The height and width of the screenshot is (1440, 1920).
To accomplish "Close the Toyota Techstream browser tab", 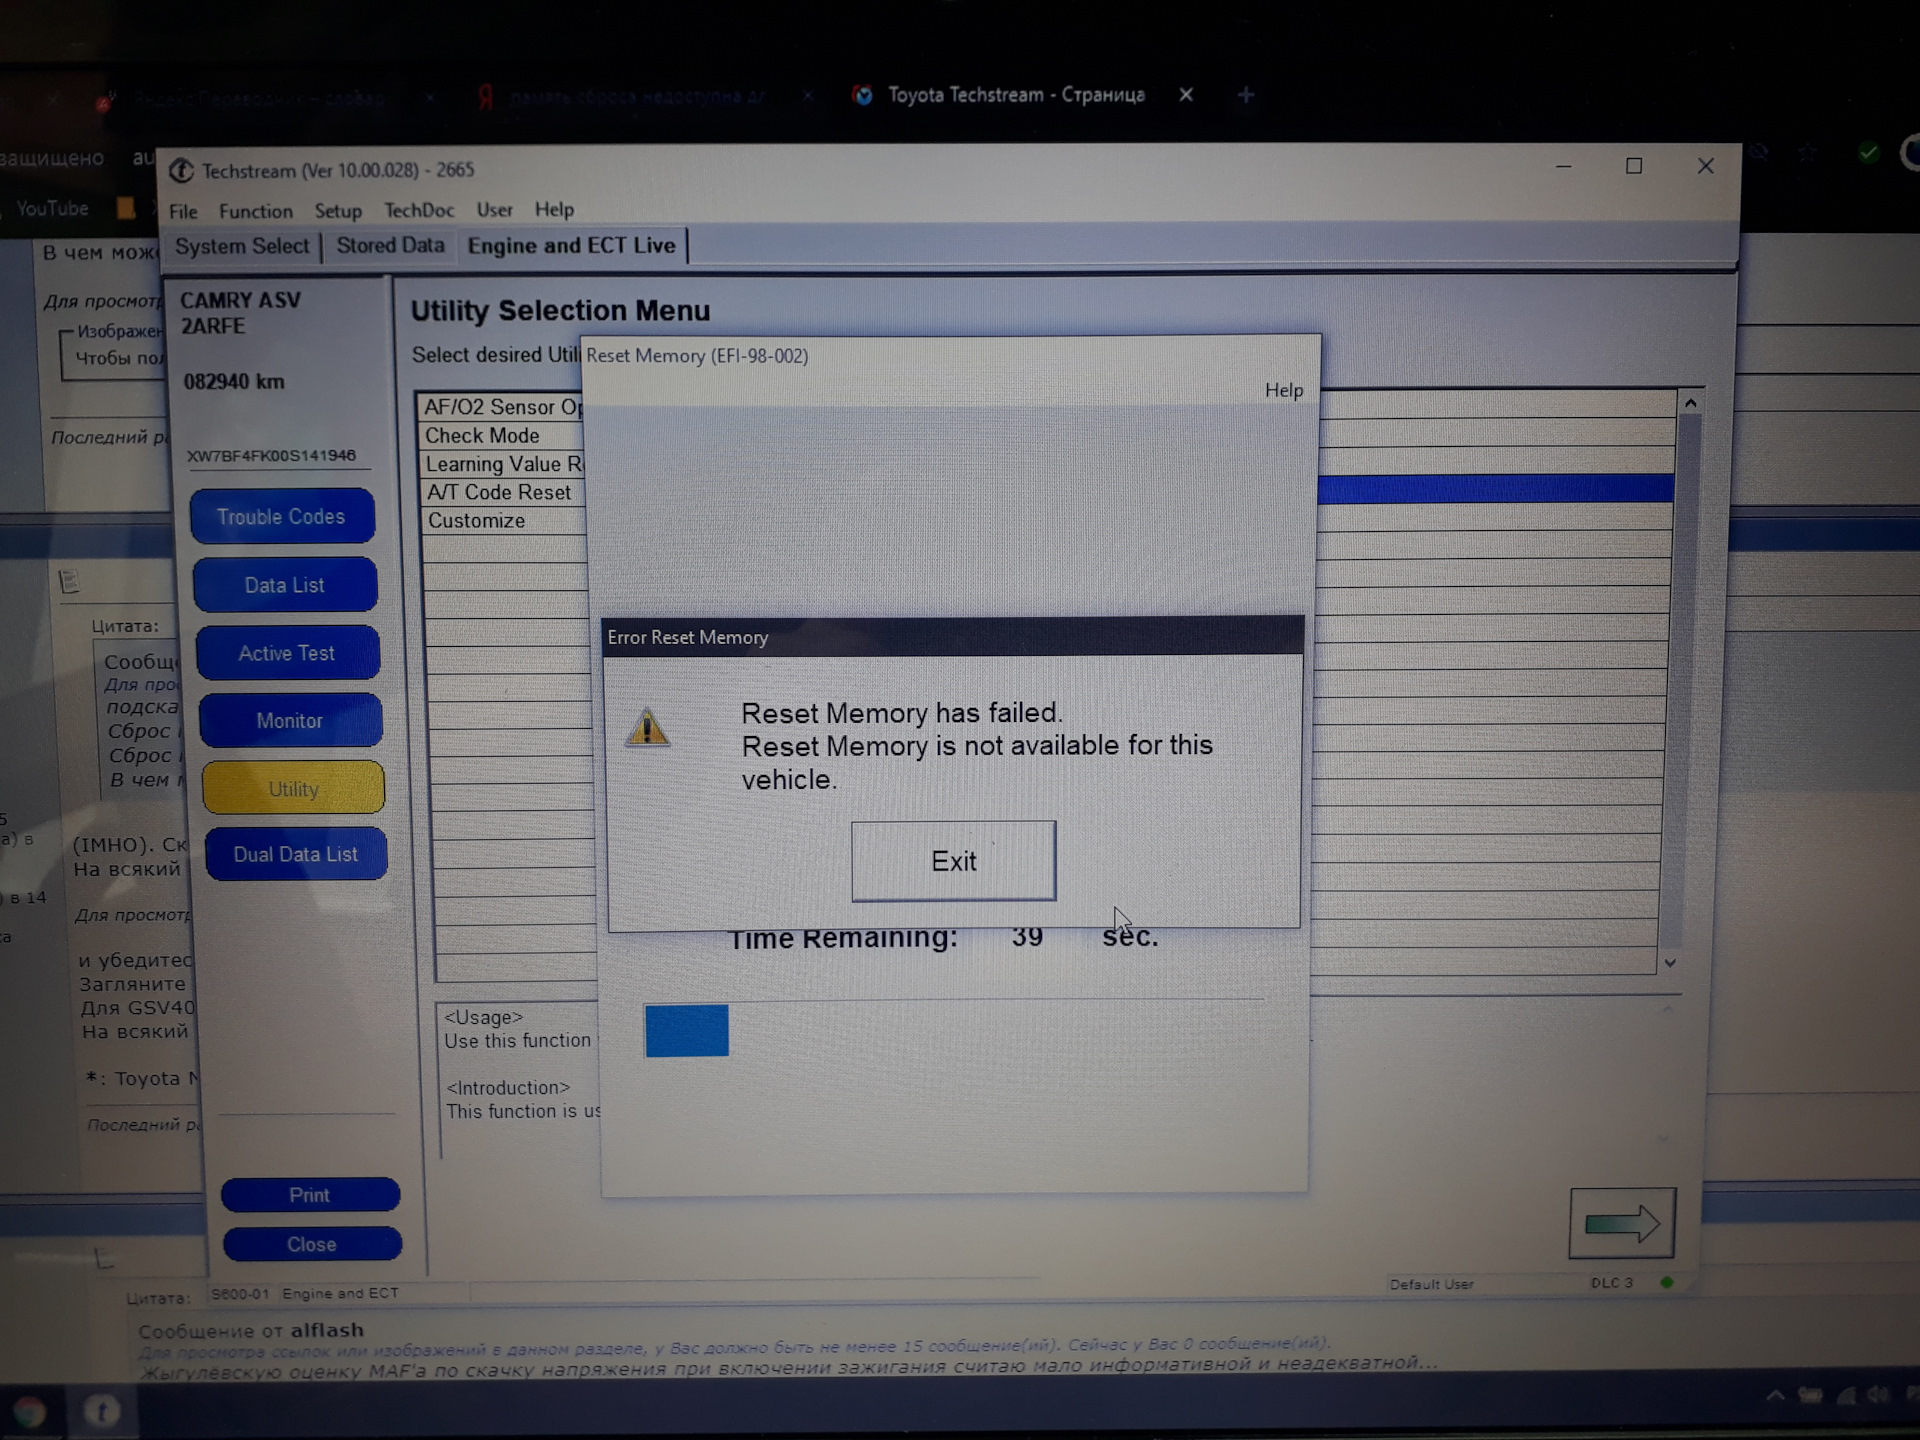I will (1186, 95).
